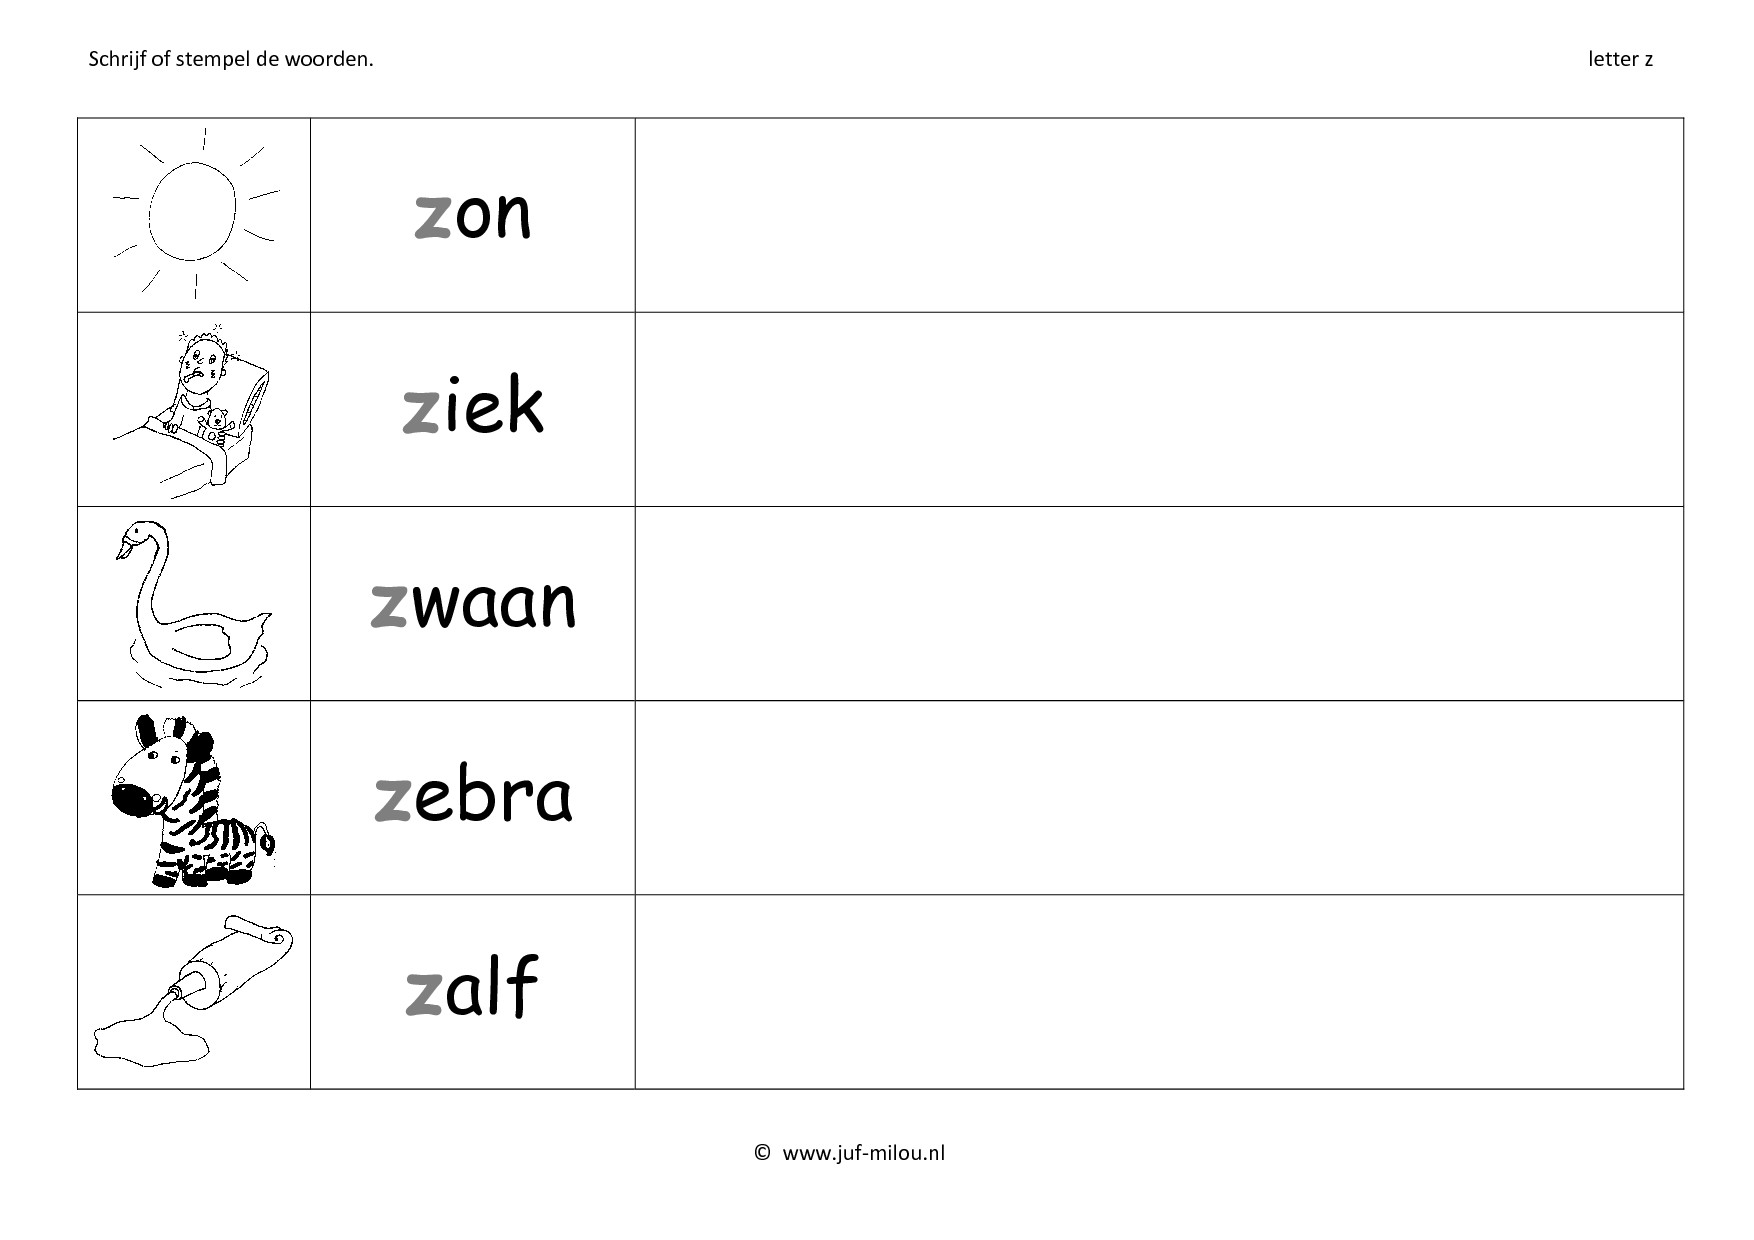Click the word zon
Viewport: 1754px width, 1240px height.
pyautogui.click(x=473, y=213)
